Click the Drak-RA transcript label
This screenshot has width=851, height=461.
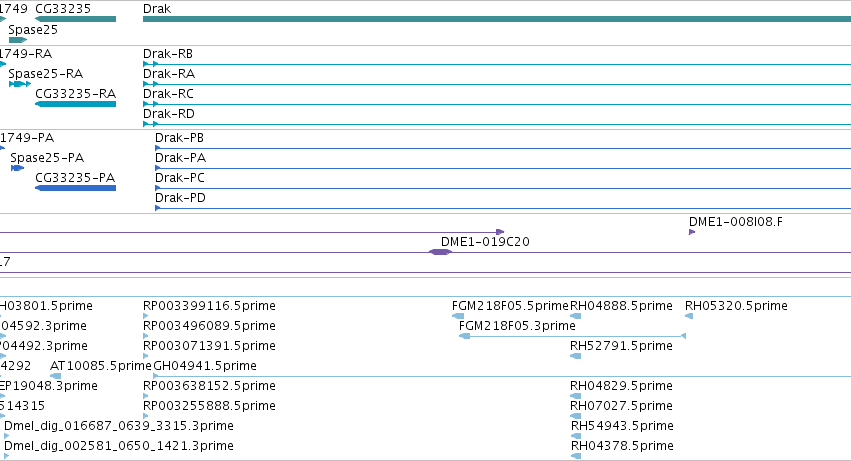point(169,74)
